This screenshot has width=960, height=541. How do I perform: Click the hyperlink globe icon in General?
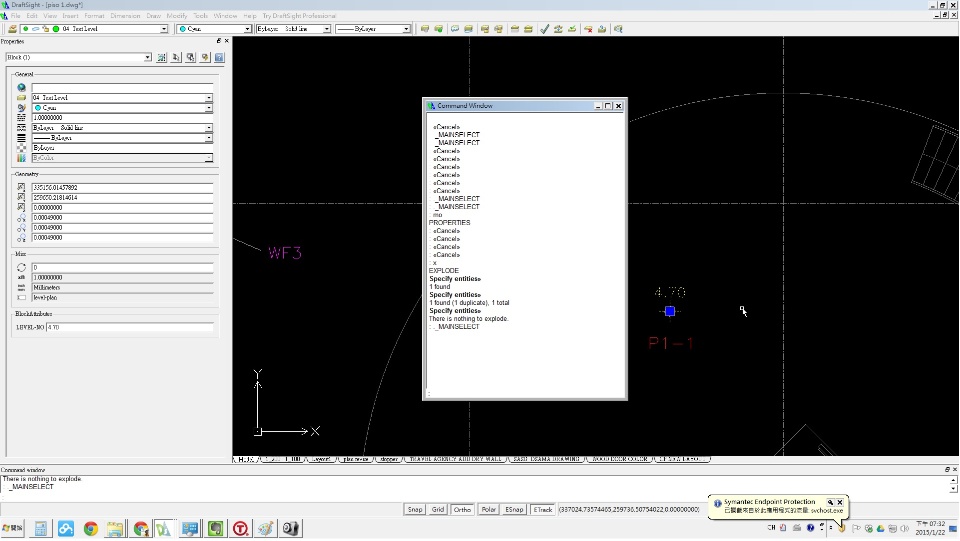(x=21, y=88)
